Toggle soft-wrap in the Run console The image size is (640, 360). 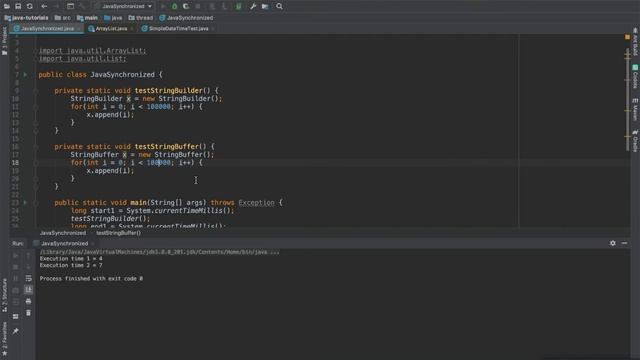coord(28,278)
